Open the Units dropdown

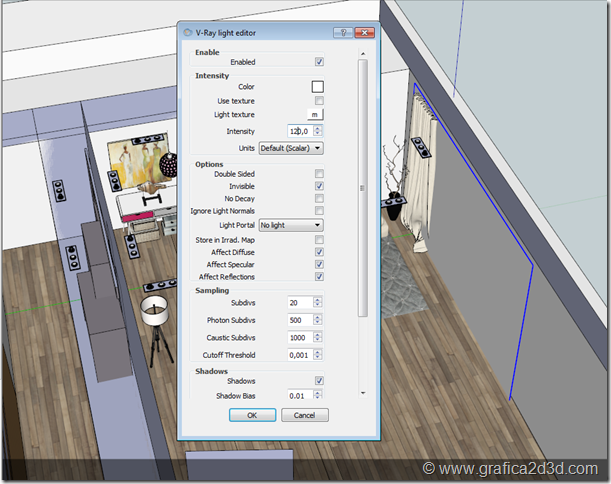click(290, 148)
